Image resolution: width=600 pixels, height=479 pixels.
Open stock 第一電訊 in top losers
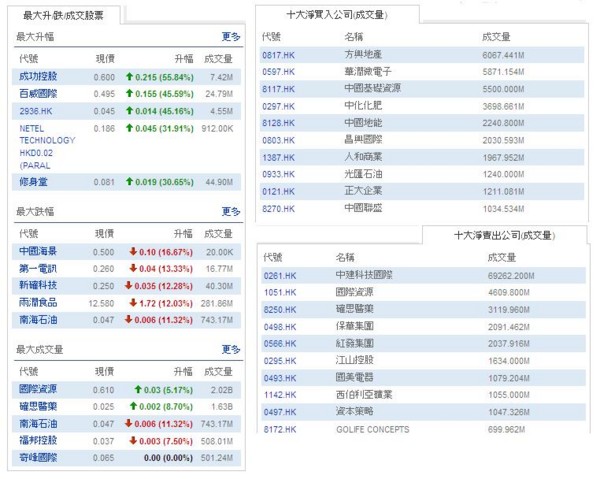pyautogui.click(x=38, y=269)
